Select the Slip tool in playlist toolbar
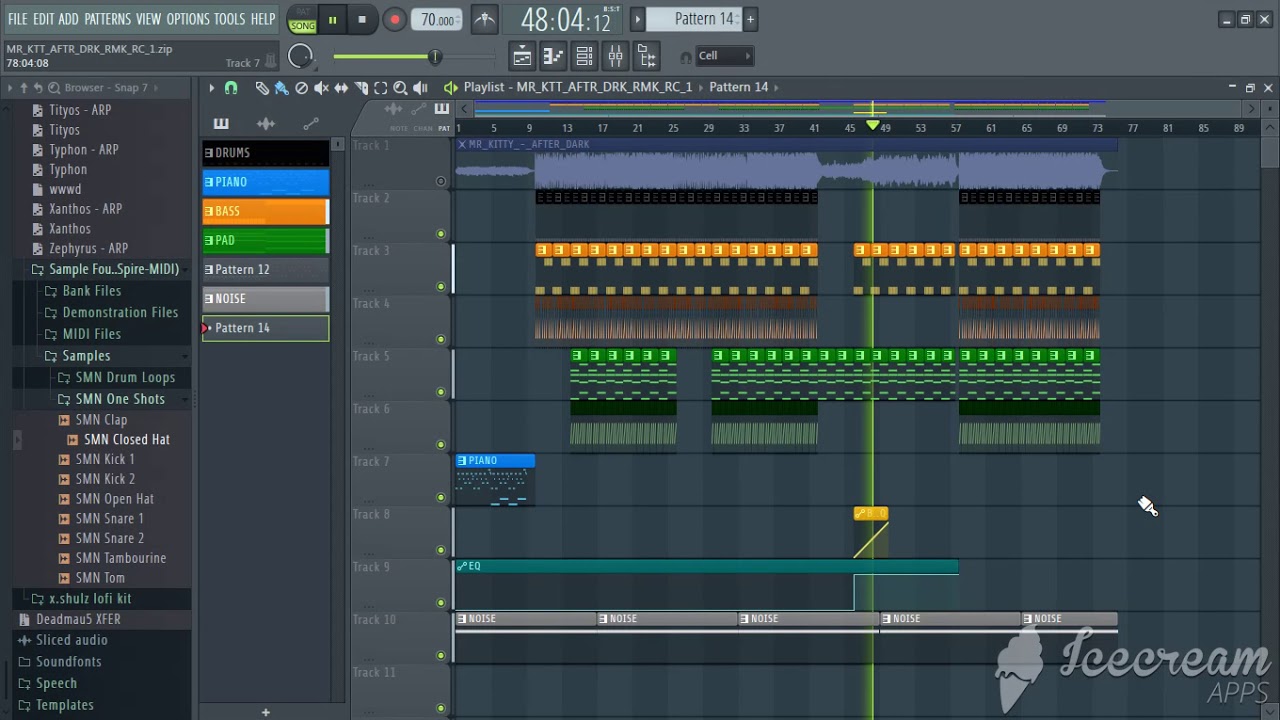1280x720 pixels. (341, 88)
